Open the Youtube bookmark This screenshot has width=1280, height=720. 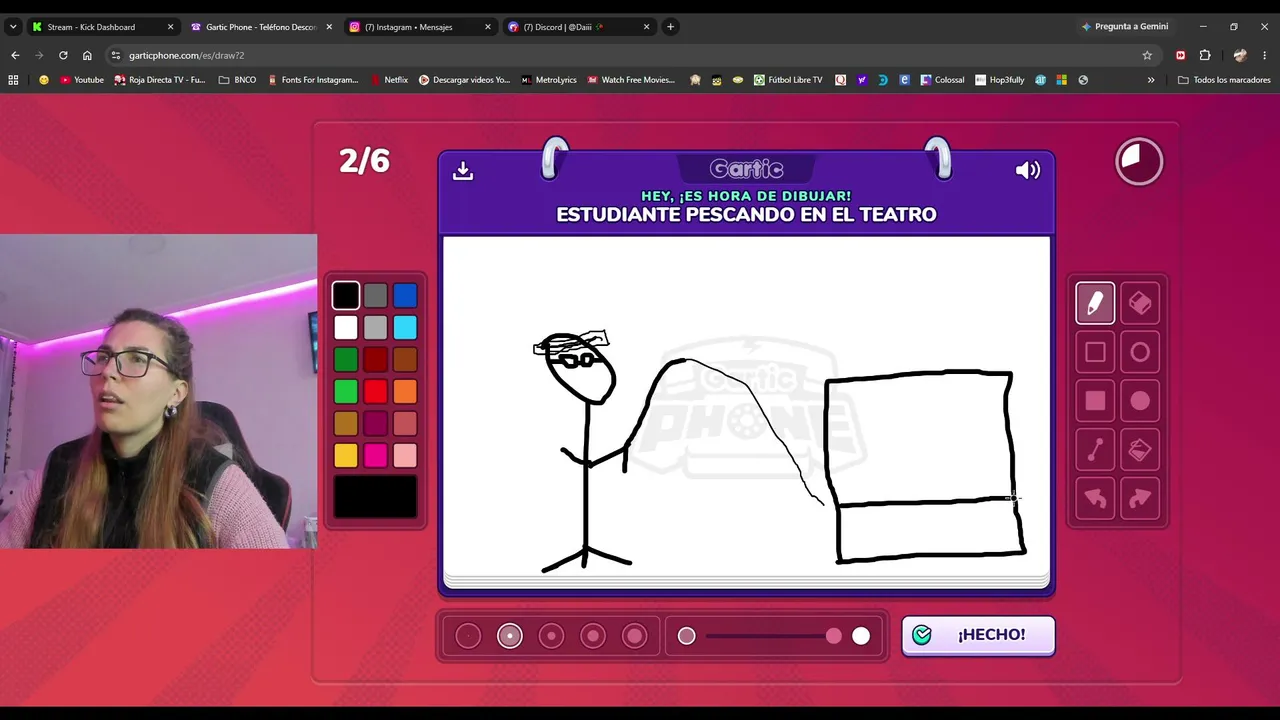coord(82,80)
